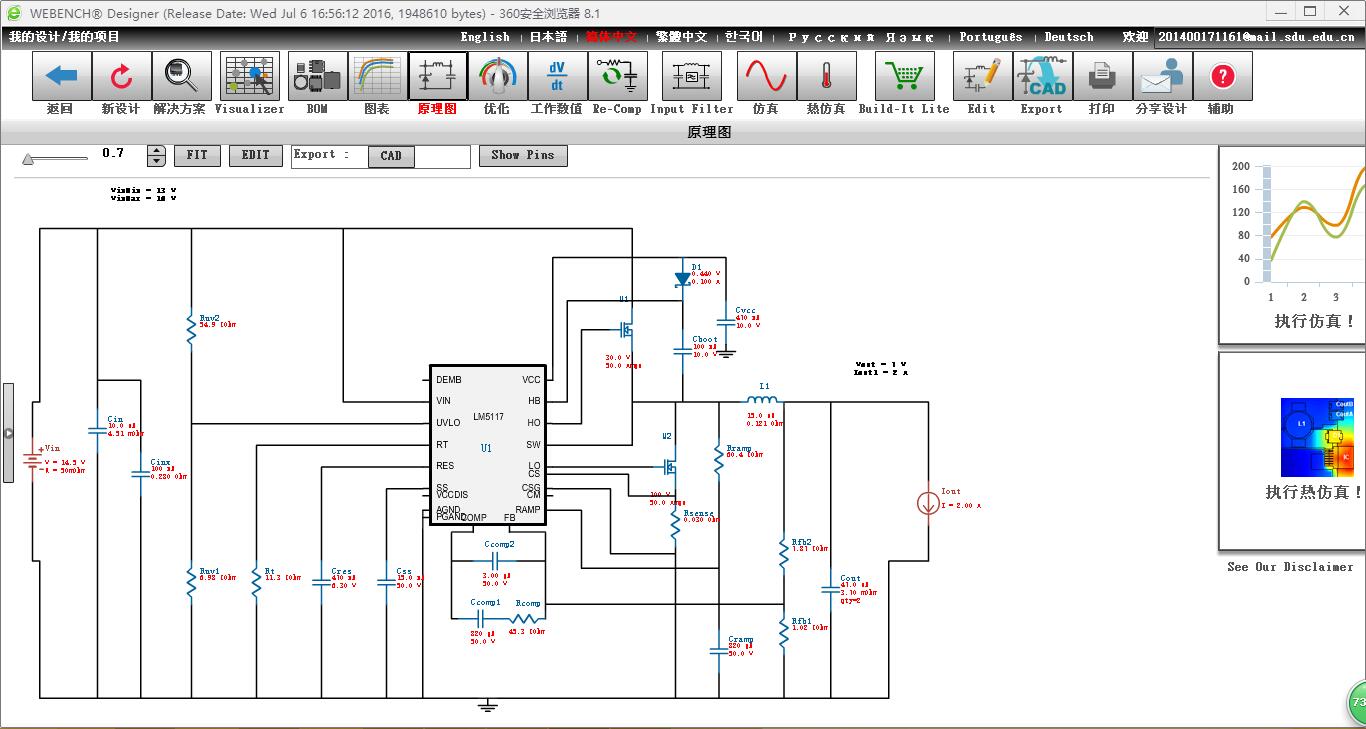Click the Export CAD toolbar icon

pyautogui.click(x=1041, y=76)
